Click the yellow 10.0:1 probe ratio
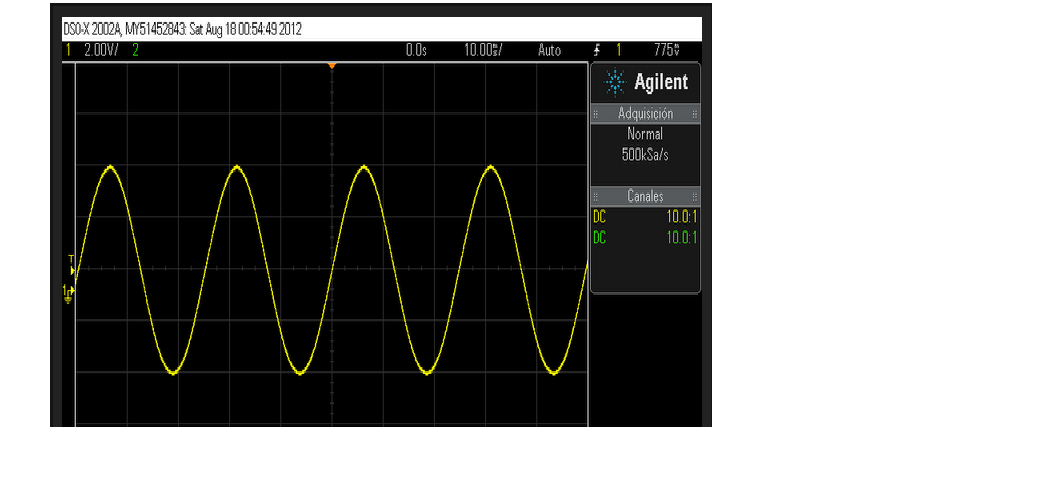This screenshot has height=500, width=1040. point(682,217)
